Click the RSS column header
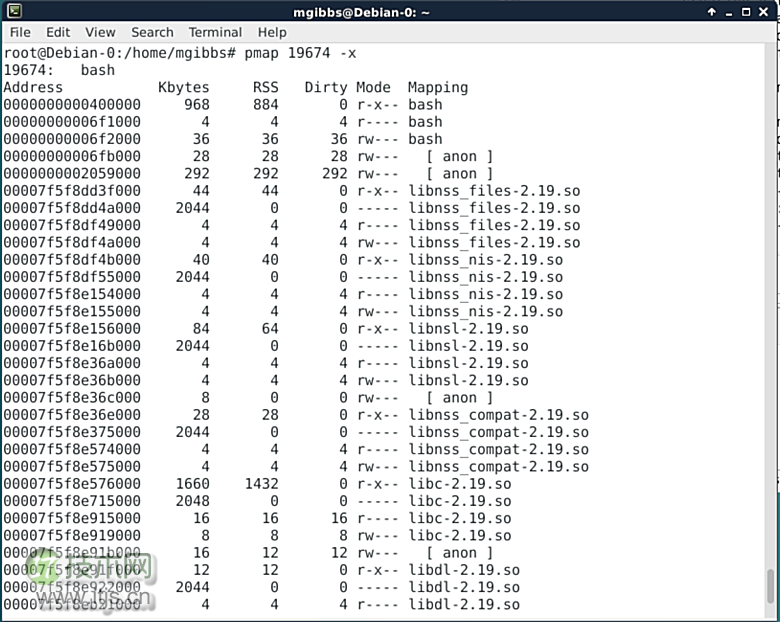 click(266, 88)
